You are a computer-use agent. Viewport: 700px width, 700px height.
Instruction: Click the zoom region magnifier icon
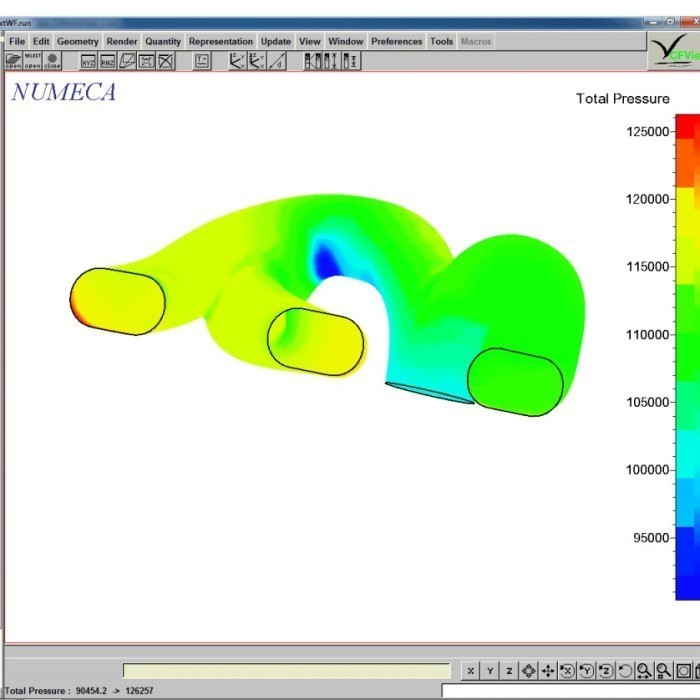click(x=663, y=671)
